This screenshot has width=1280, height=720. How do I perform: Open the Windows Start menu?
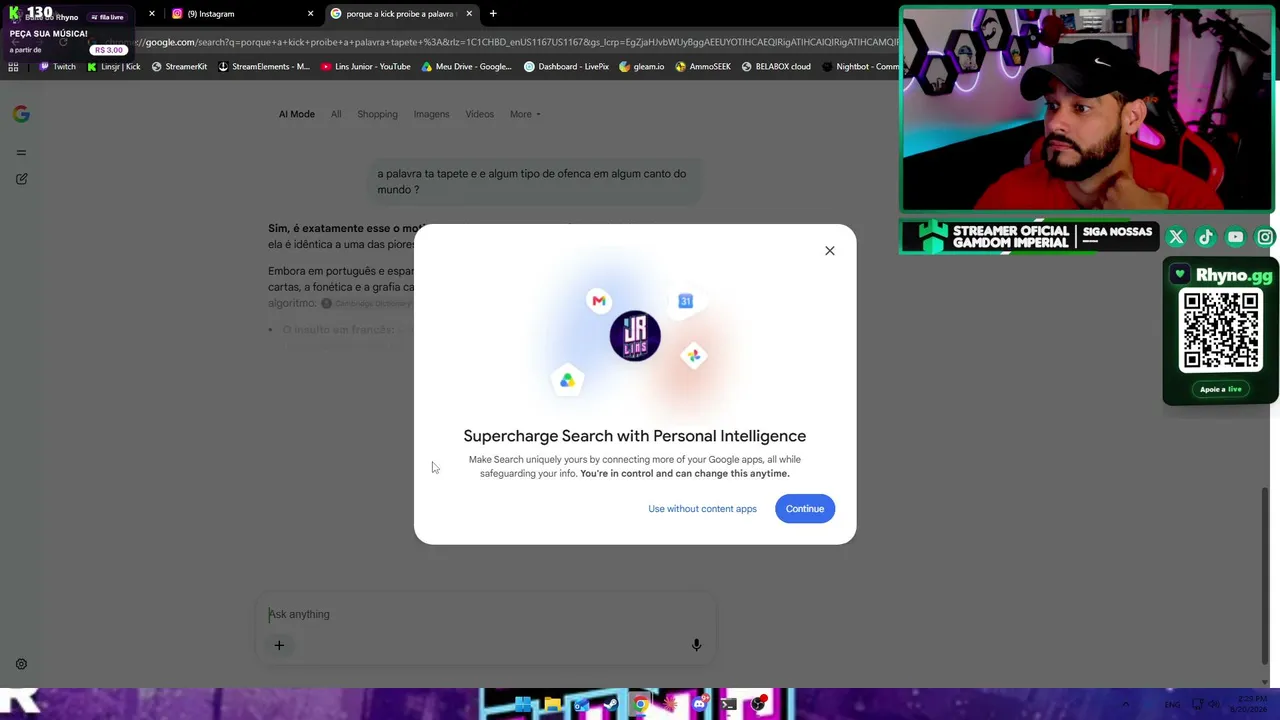pos(522,705)
